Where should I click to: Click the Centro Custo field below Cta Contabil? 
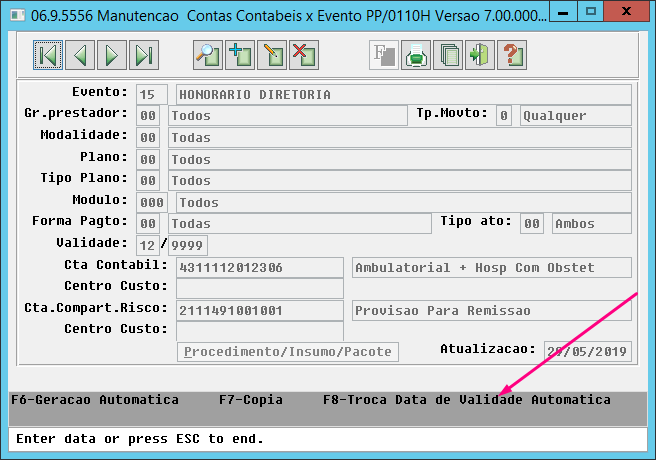click(260, 289)
